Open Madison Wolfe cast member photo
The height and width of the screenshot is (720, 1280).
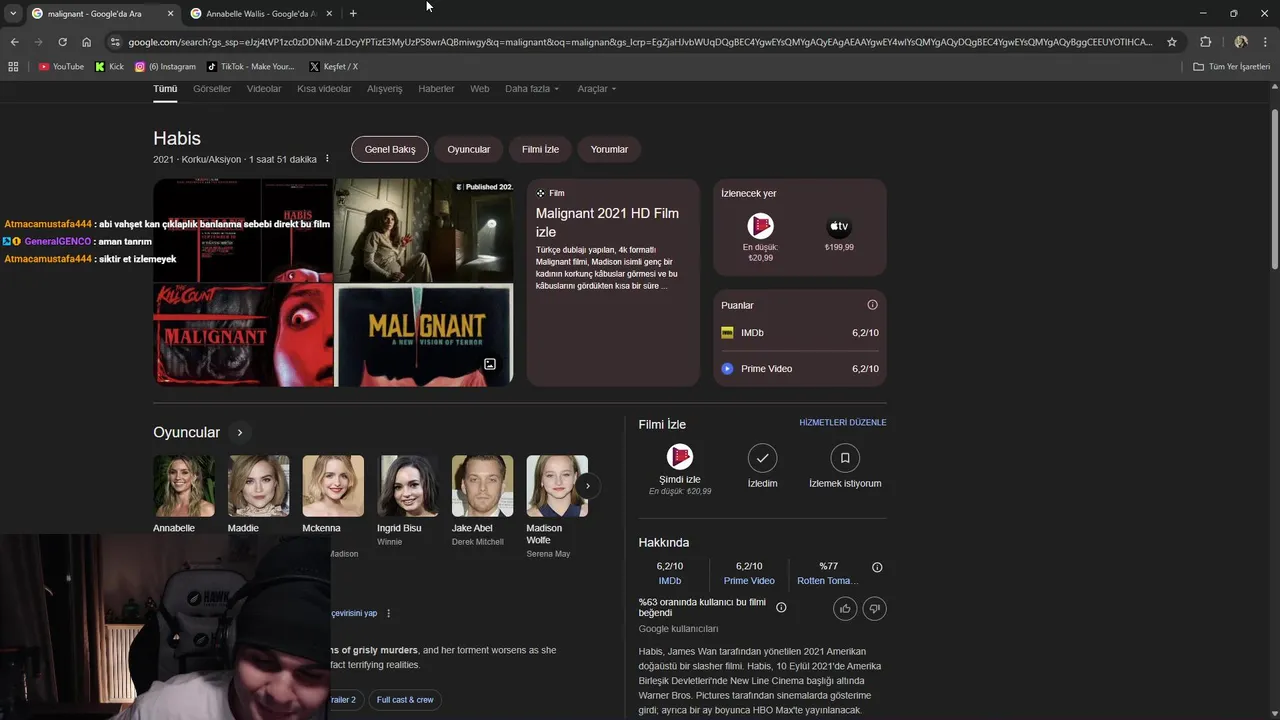click(x=558, y=486)
